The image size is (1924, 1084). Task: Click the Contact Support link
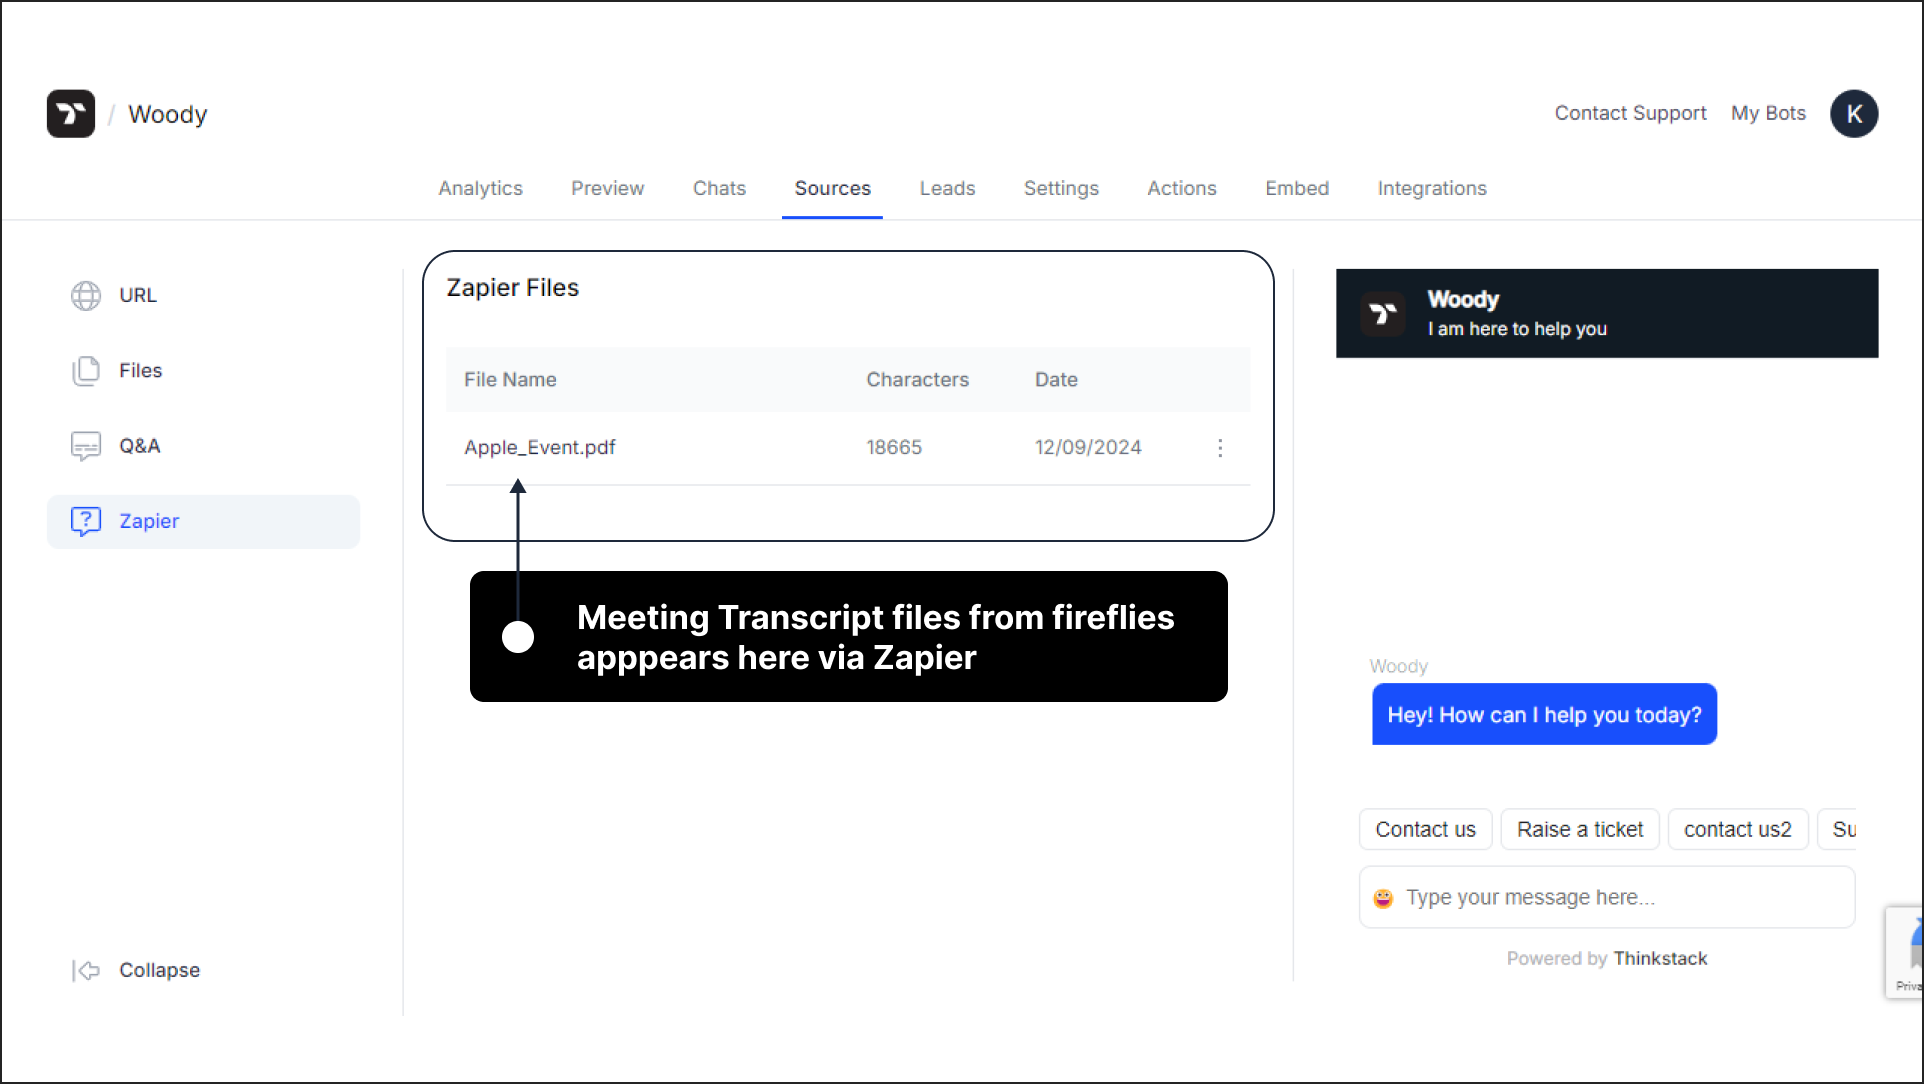pos(1629,114)
